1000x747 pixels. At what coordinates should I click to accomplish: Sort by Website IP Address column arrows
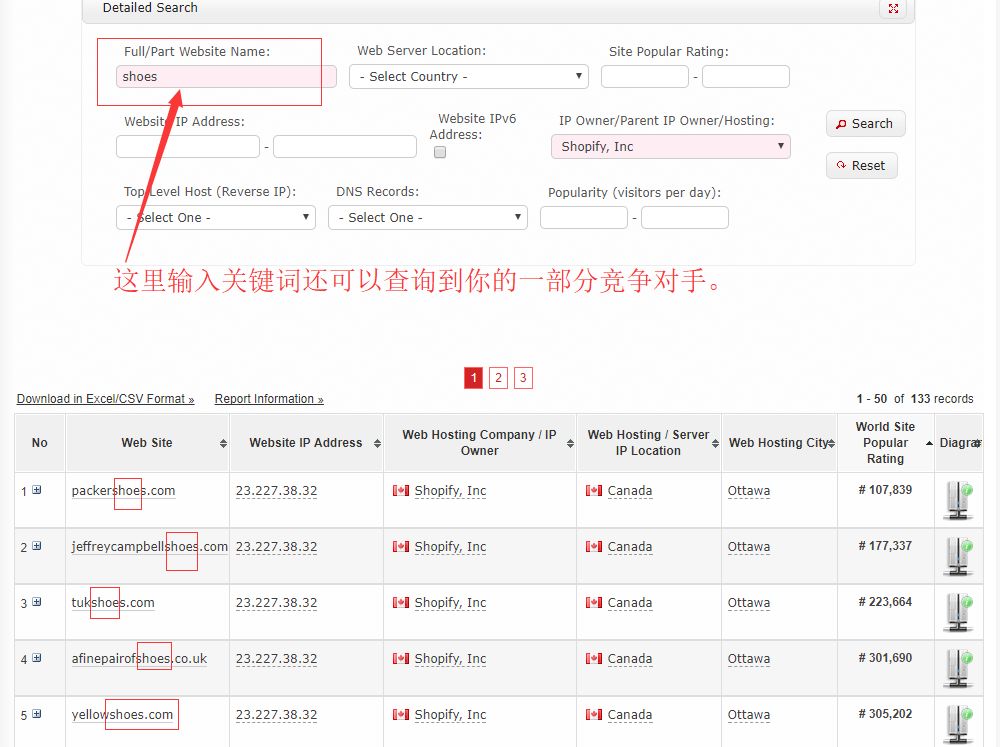(377, 443)
